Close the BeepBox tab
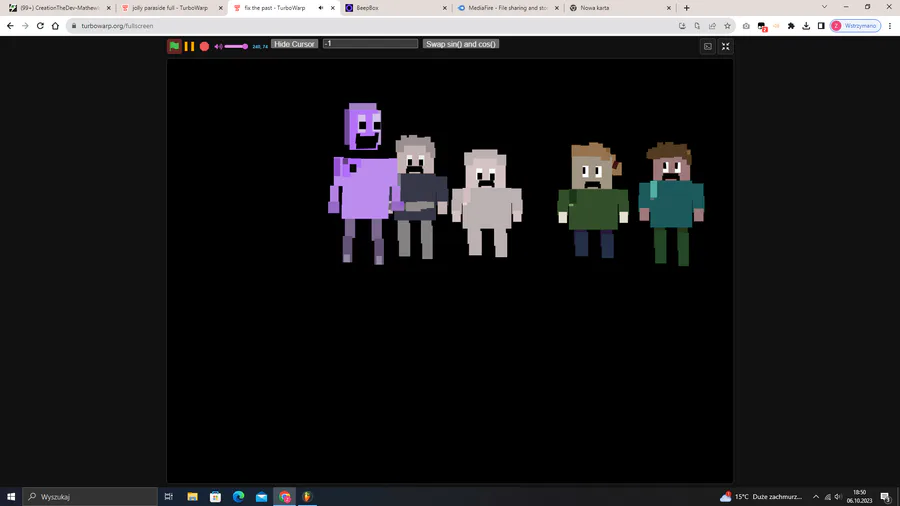The image size is (900, 506). point(444,8)
